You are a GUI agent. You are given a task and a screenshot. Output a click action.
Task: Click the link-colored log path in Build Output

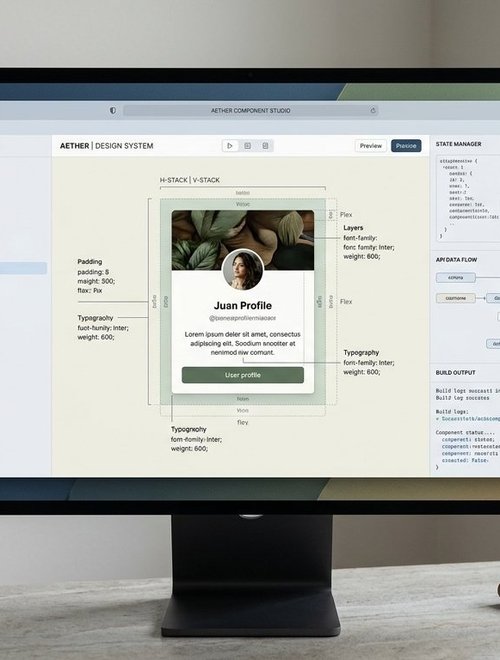[x=468, y=419]
